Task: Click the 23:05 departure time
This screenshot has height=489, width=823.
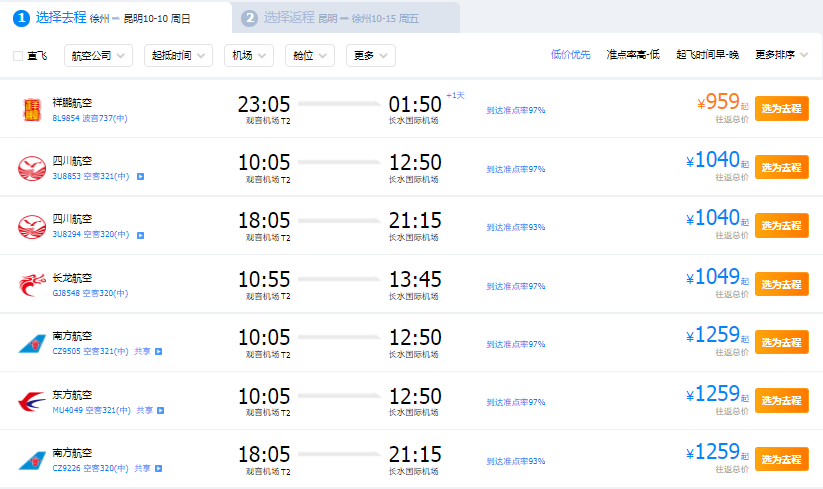Action: (264, 104)
